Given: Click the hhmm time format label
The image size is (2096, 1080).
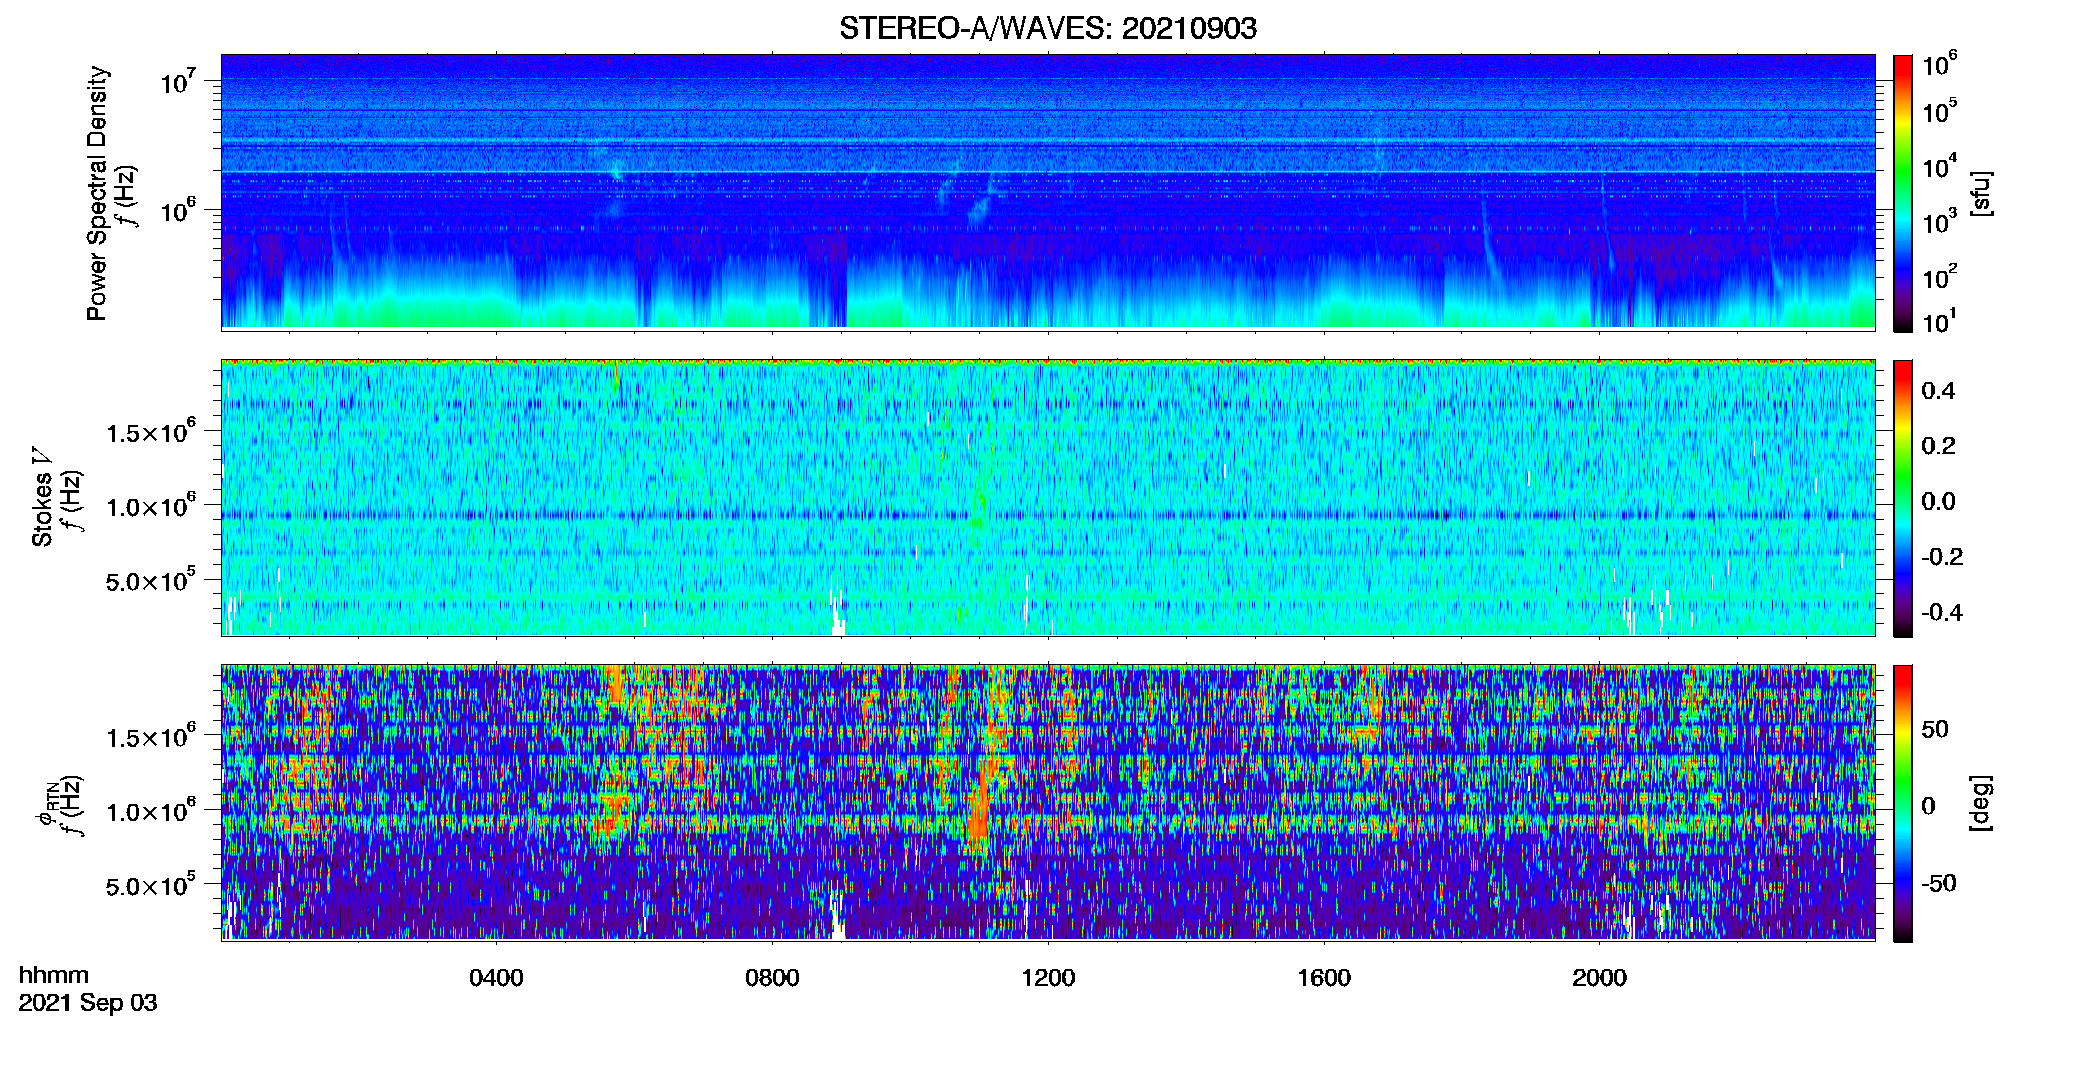Looking at the screenshot, I should [x=54, y=975].
